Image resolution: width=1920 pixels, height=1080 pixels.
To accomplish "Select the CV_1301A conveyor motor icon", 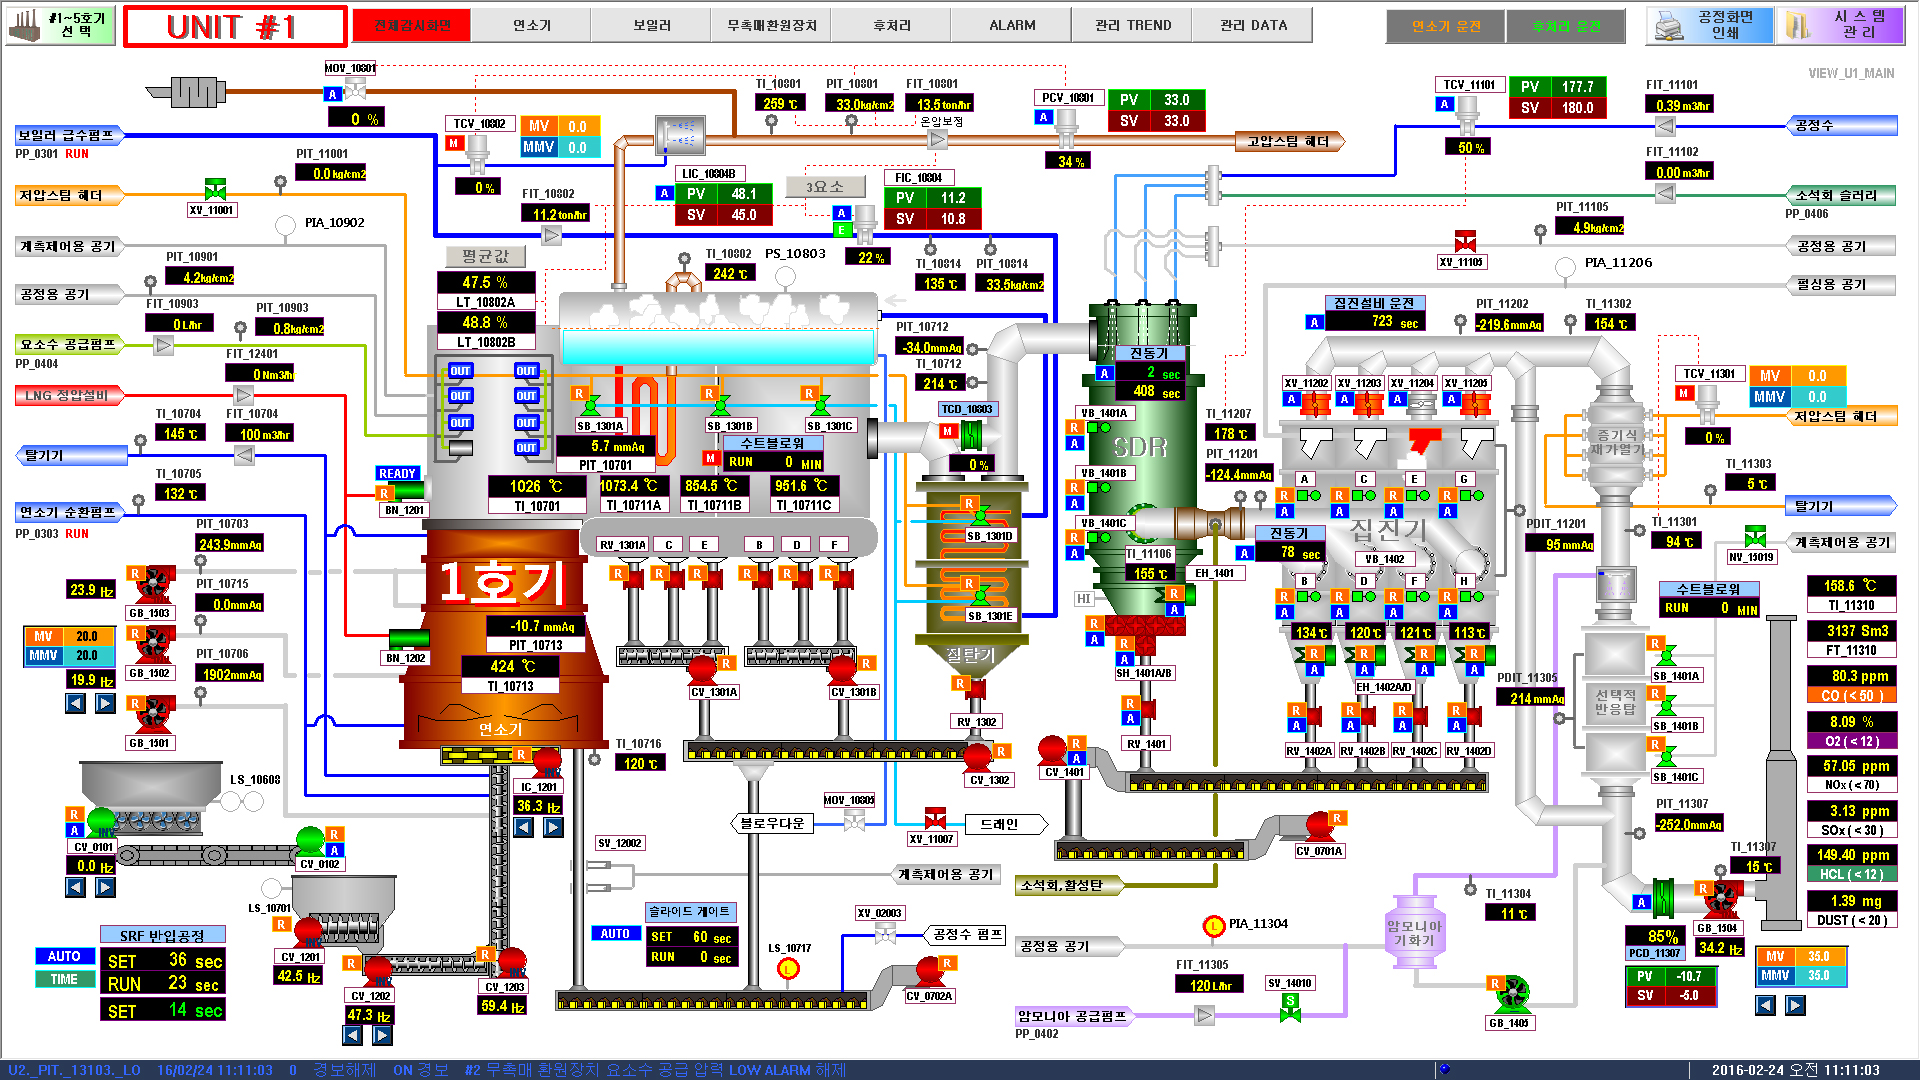I will coord(704,669).
